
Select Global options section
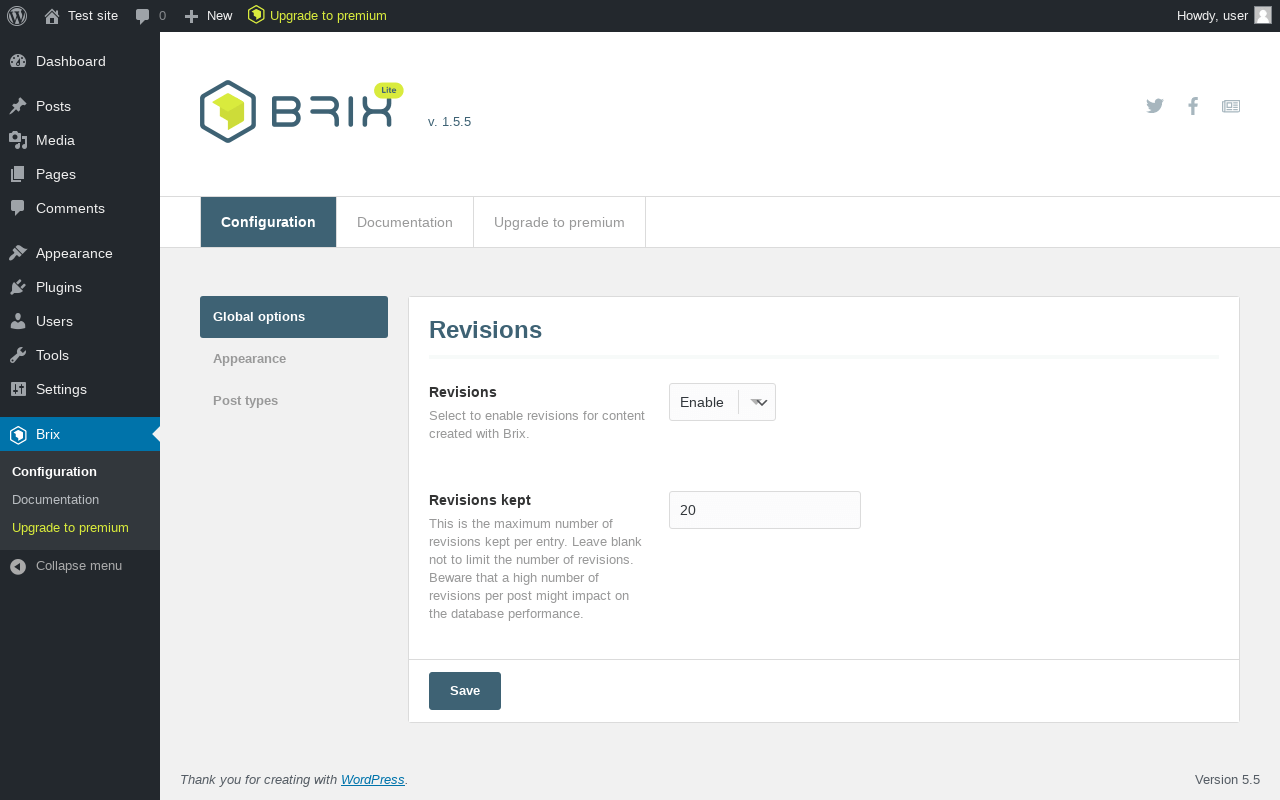(294, 317)
